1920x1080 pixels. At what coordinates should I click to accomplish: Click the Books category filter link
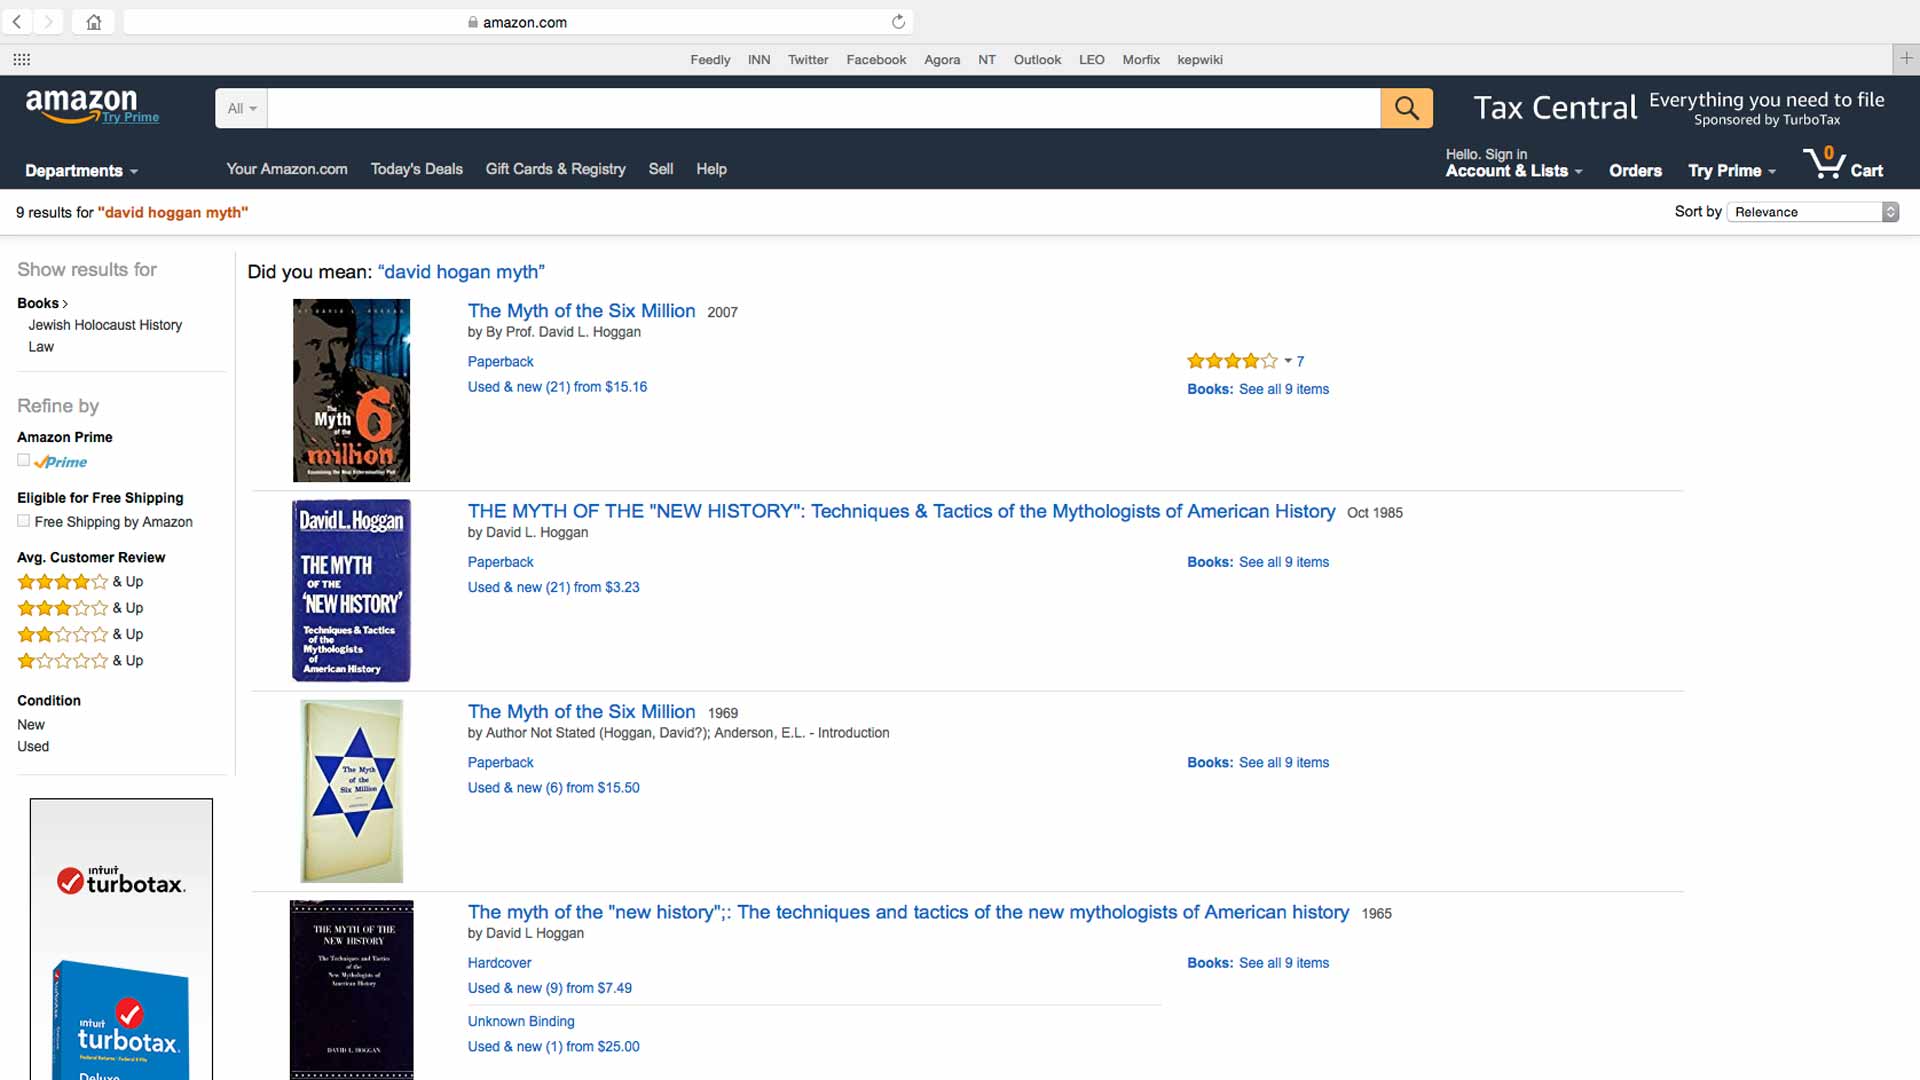(36, 302)
